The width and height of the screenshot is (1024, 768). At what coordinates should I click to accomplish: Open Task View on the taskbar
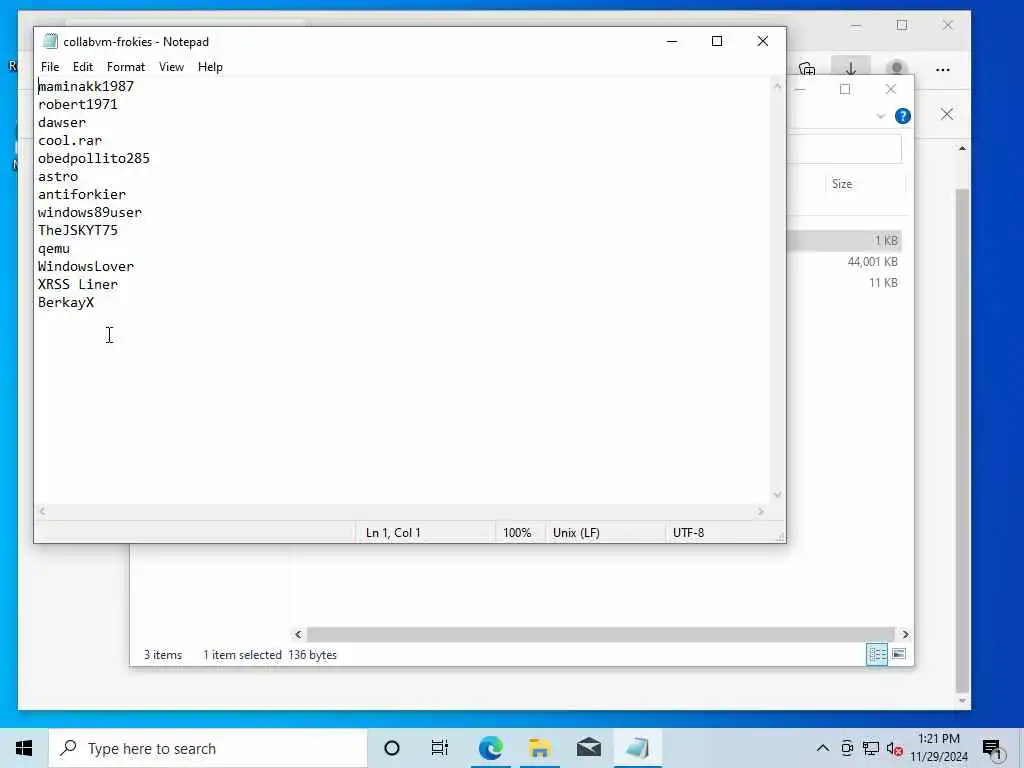point(440,748)
